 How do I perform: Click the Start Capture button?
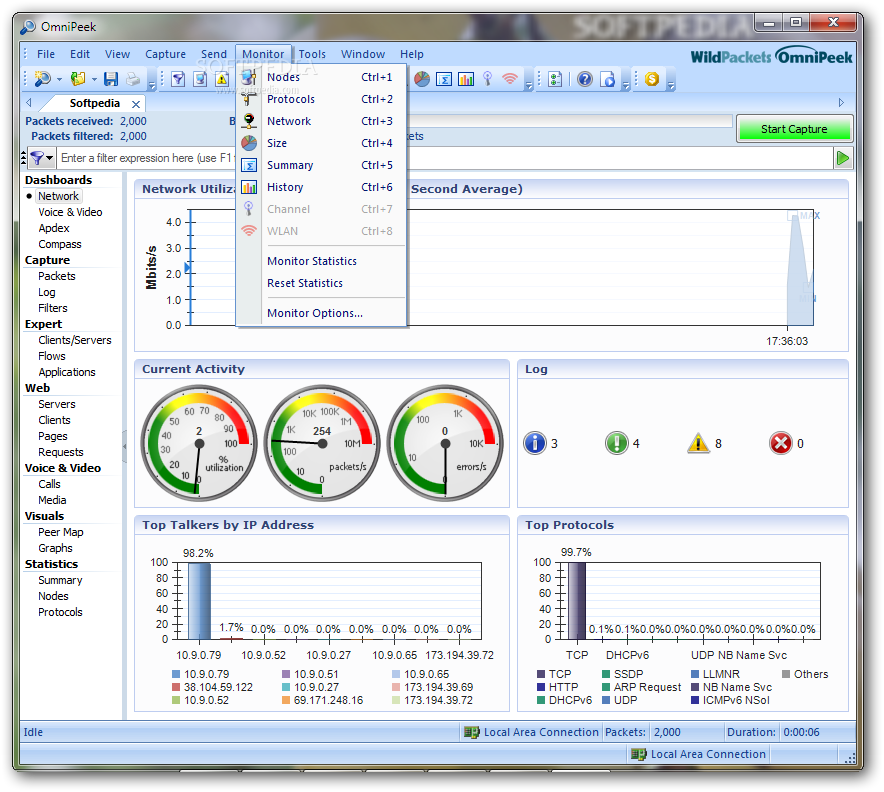pos(794,129)
